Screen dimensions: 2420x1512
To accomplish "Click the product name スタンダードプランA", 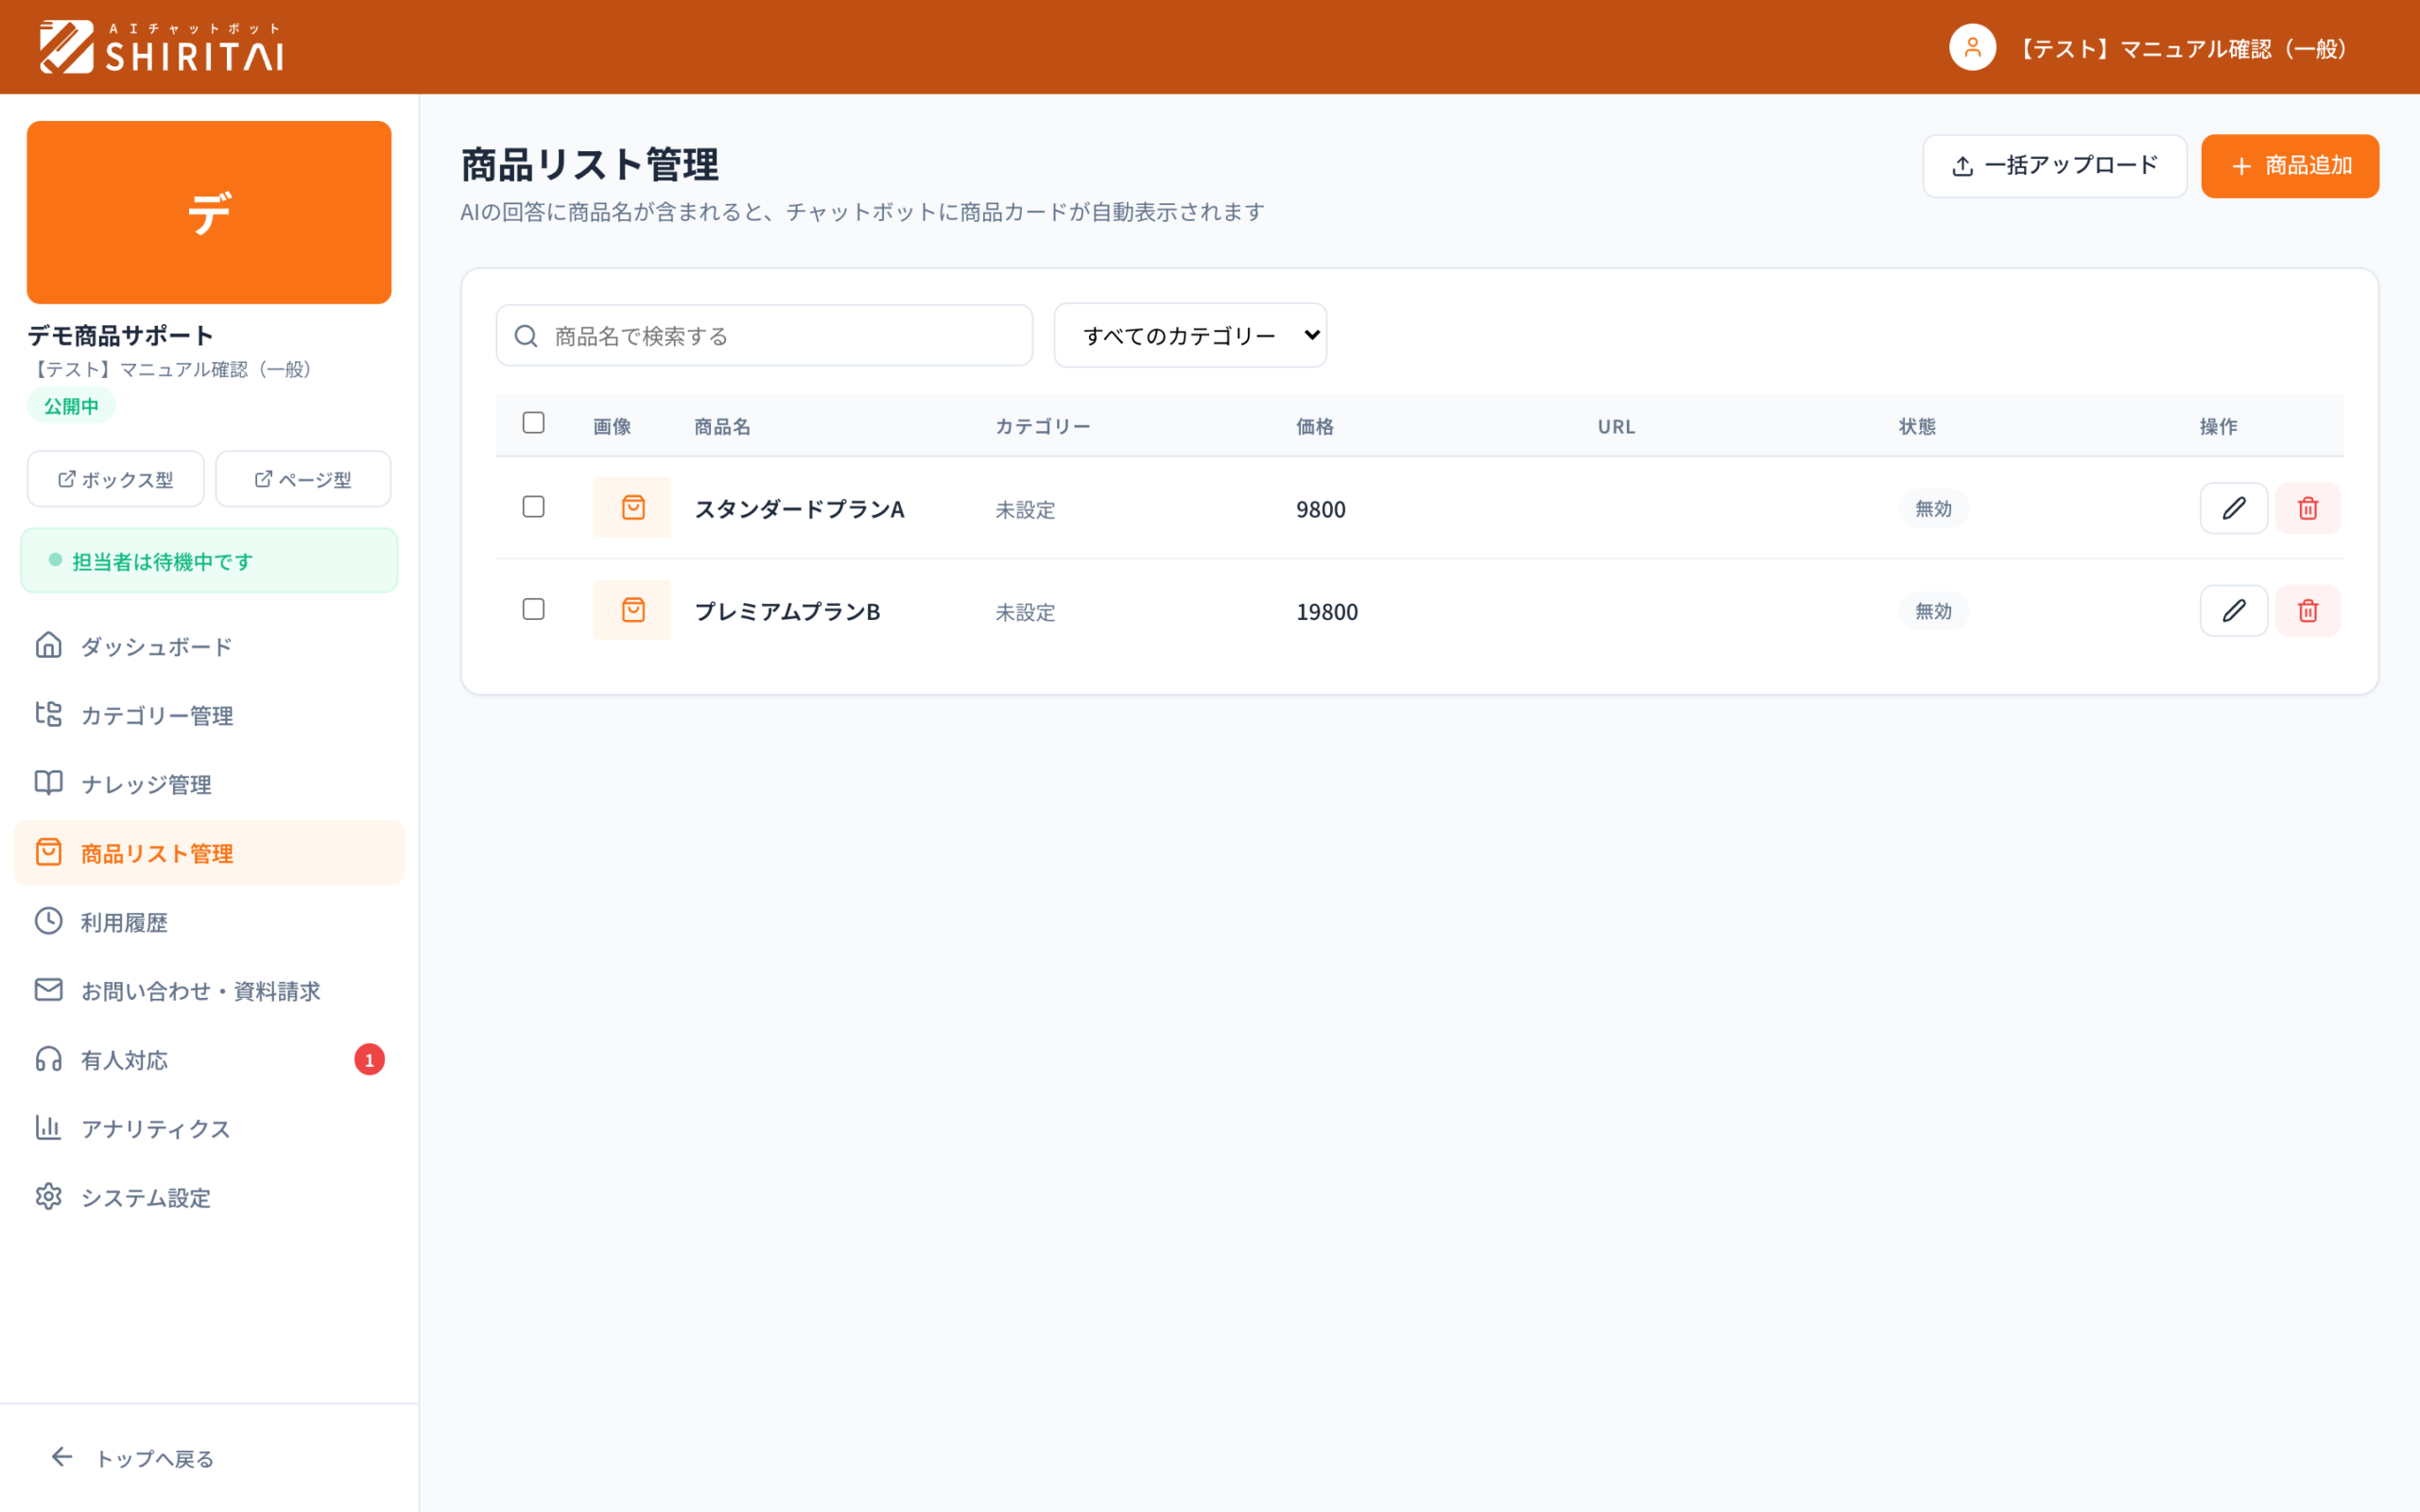I will pos(799,509).
